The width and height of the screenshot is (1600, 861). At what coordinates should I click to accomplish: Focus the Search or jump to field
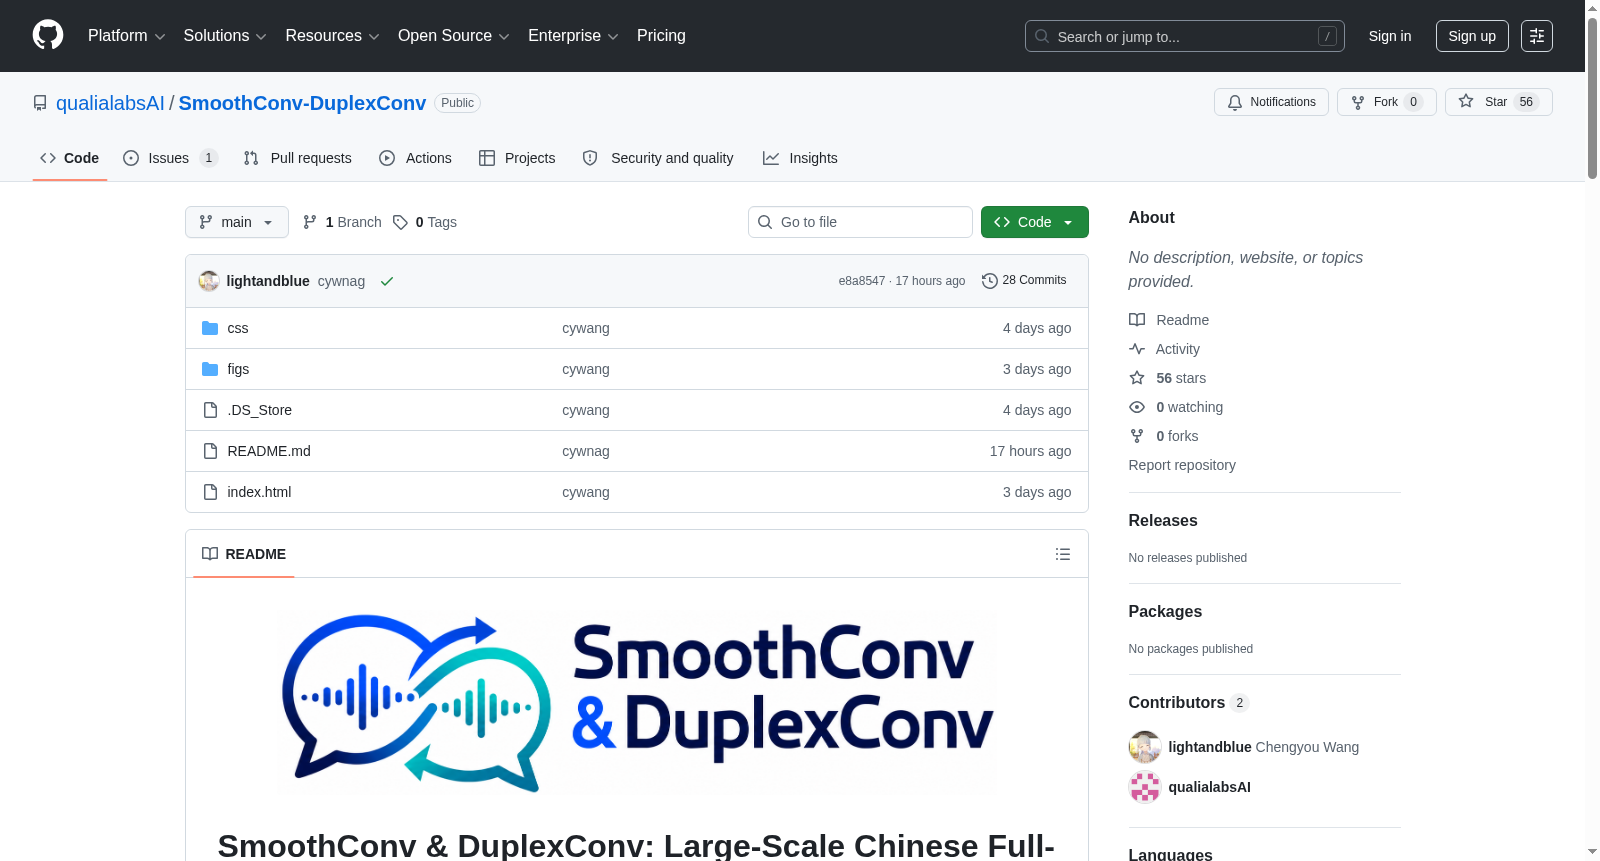(x=1185, y=36)
